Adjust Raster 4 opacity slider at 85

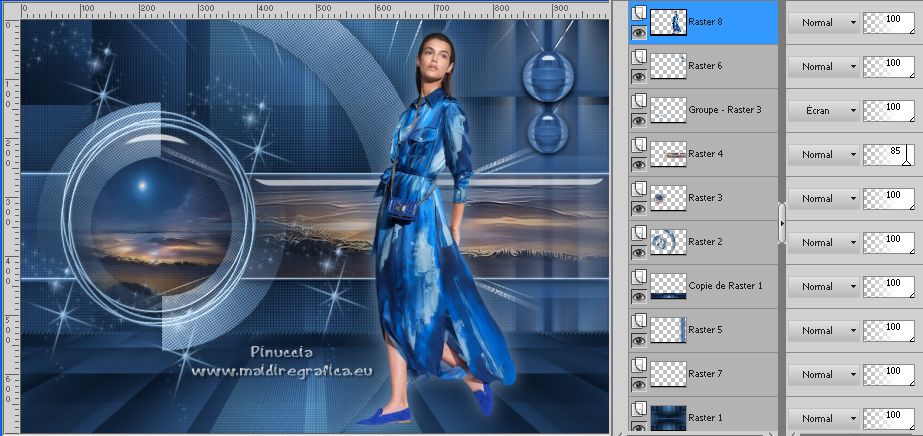click(889, 155)
